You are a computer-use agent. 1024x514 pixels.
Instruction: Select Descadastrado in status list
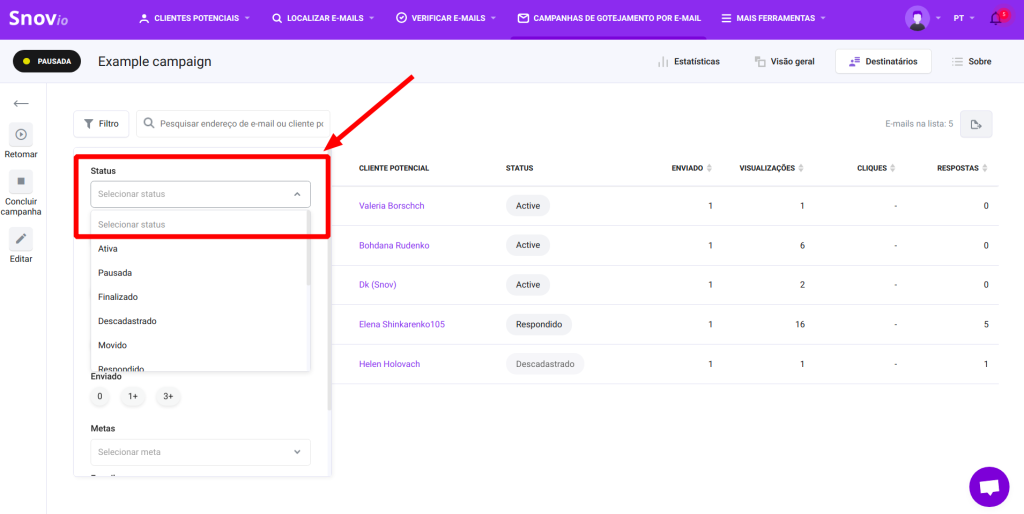click(199, 321)
